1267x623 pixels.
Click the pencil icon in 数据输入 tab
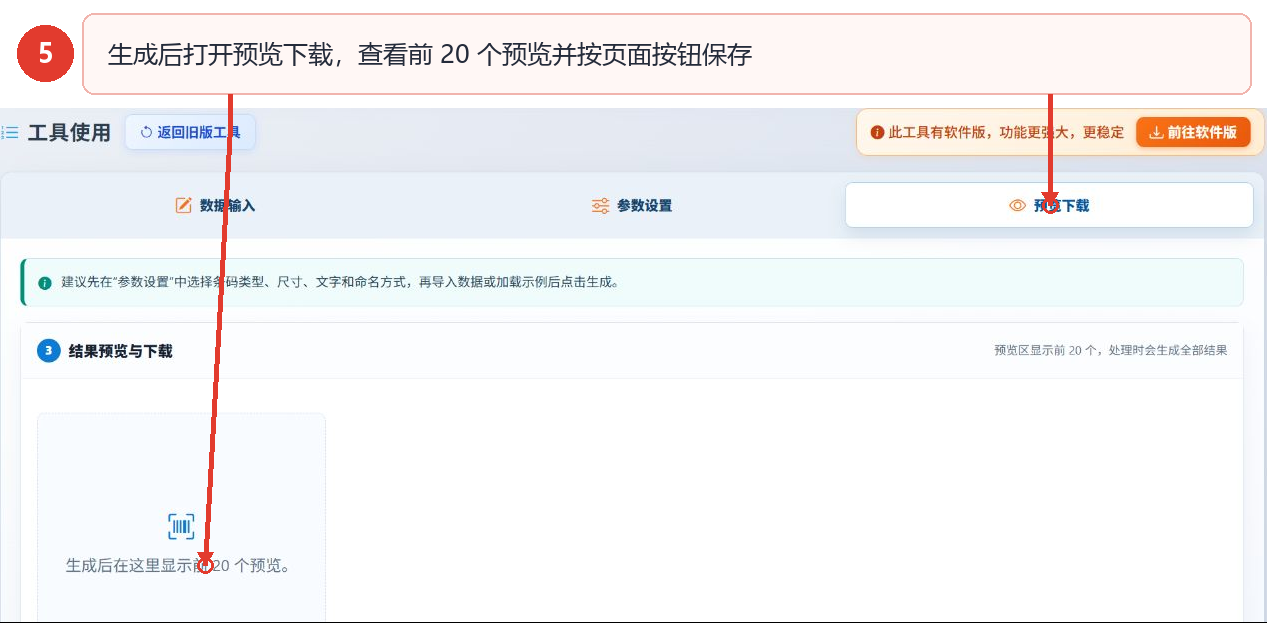point(183,205)
